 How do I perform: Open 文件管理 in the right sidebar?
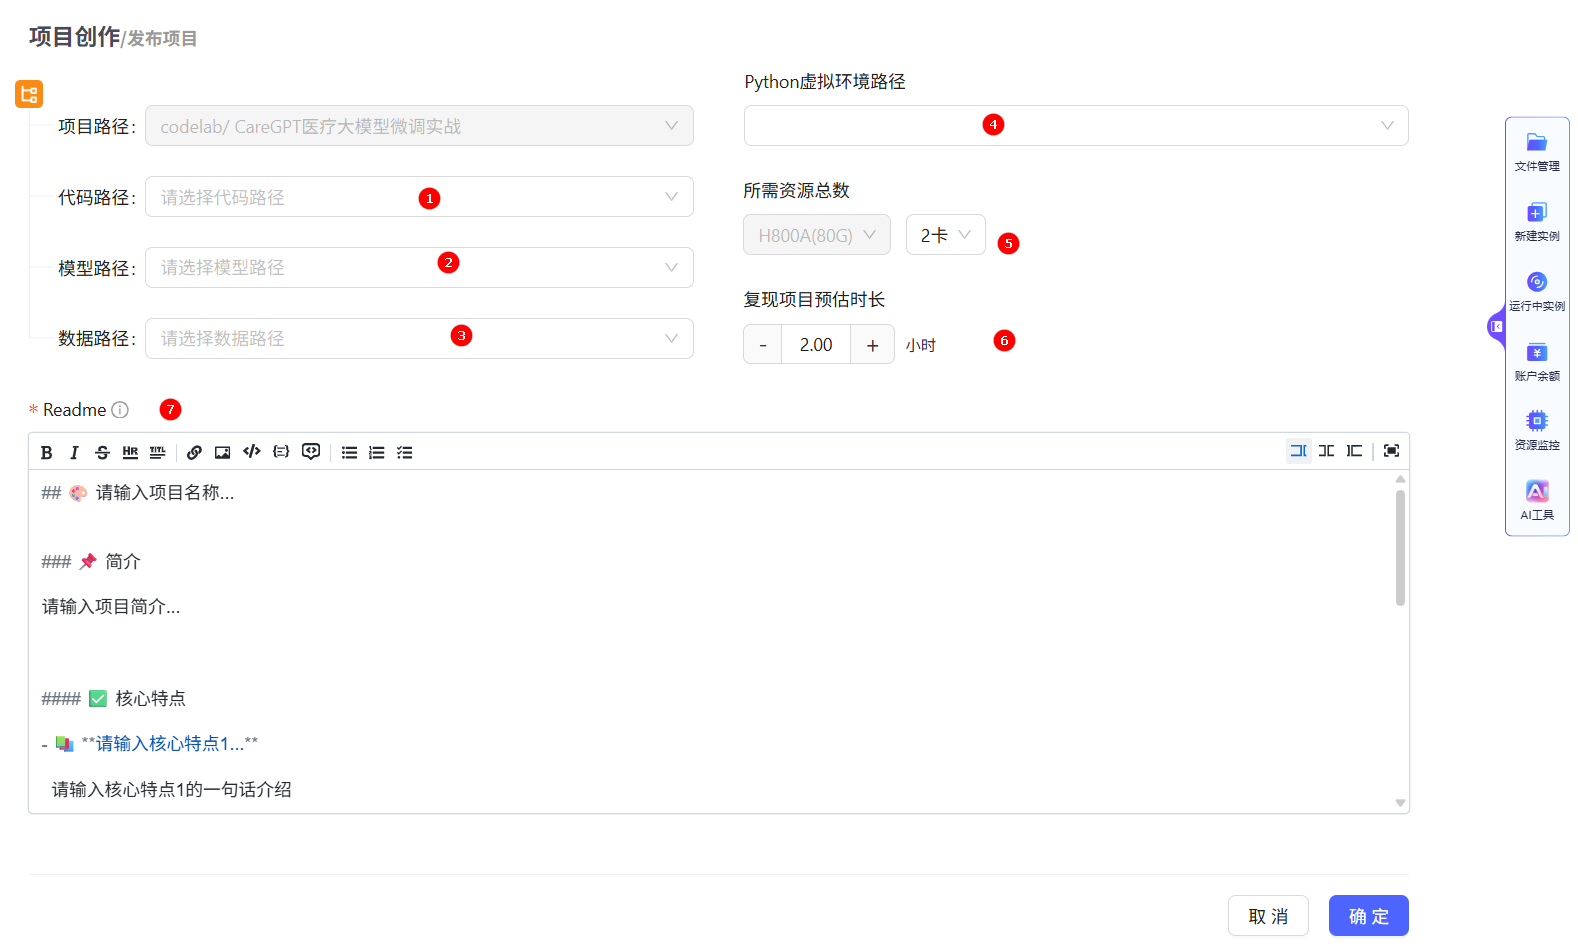pos(1536,151)
